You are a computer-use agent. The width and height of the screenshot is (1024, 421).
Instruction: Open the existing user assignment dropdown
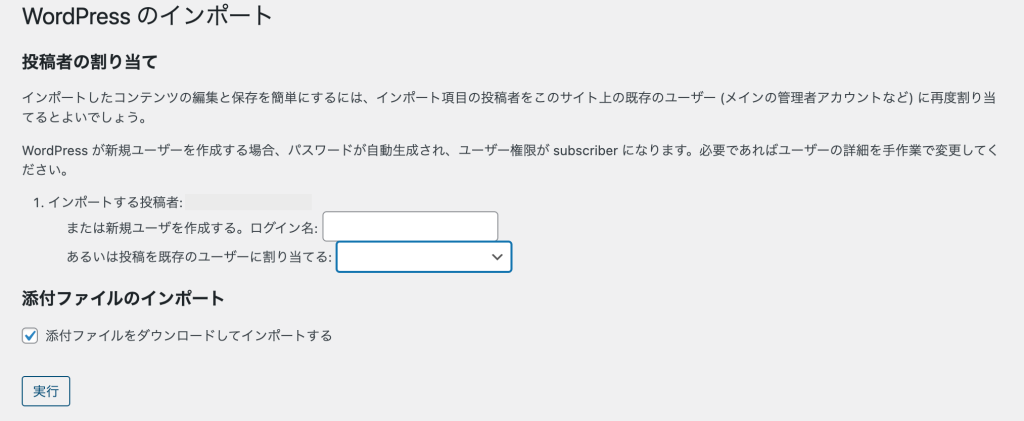(424, 257)
